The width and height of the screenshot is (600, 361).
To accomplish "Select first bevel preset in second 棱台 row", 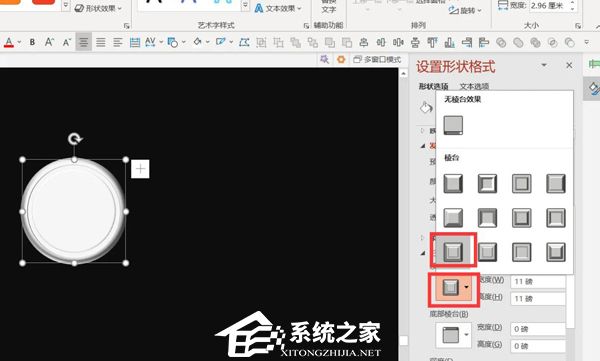I will click(453, 218).
